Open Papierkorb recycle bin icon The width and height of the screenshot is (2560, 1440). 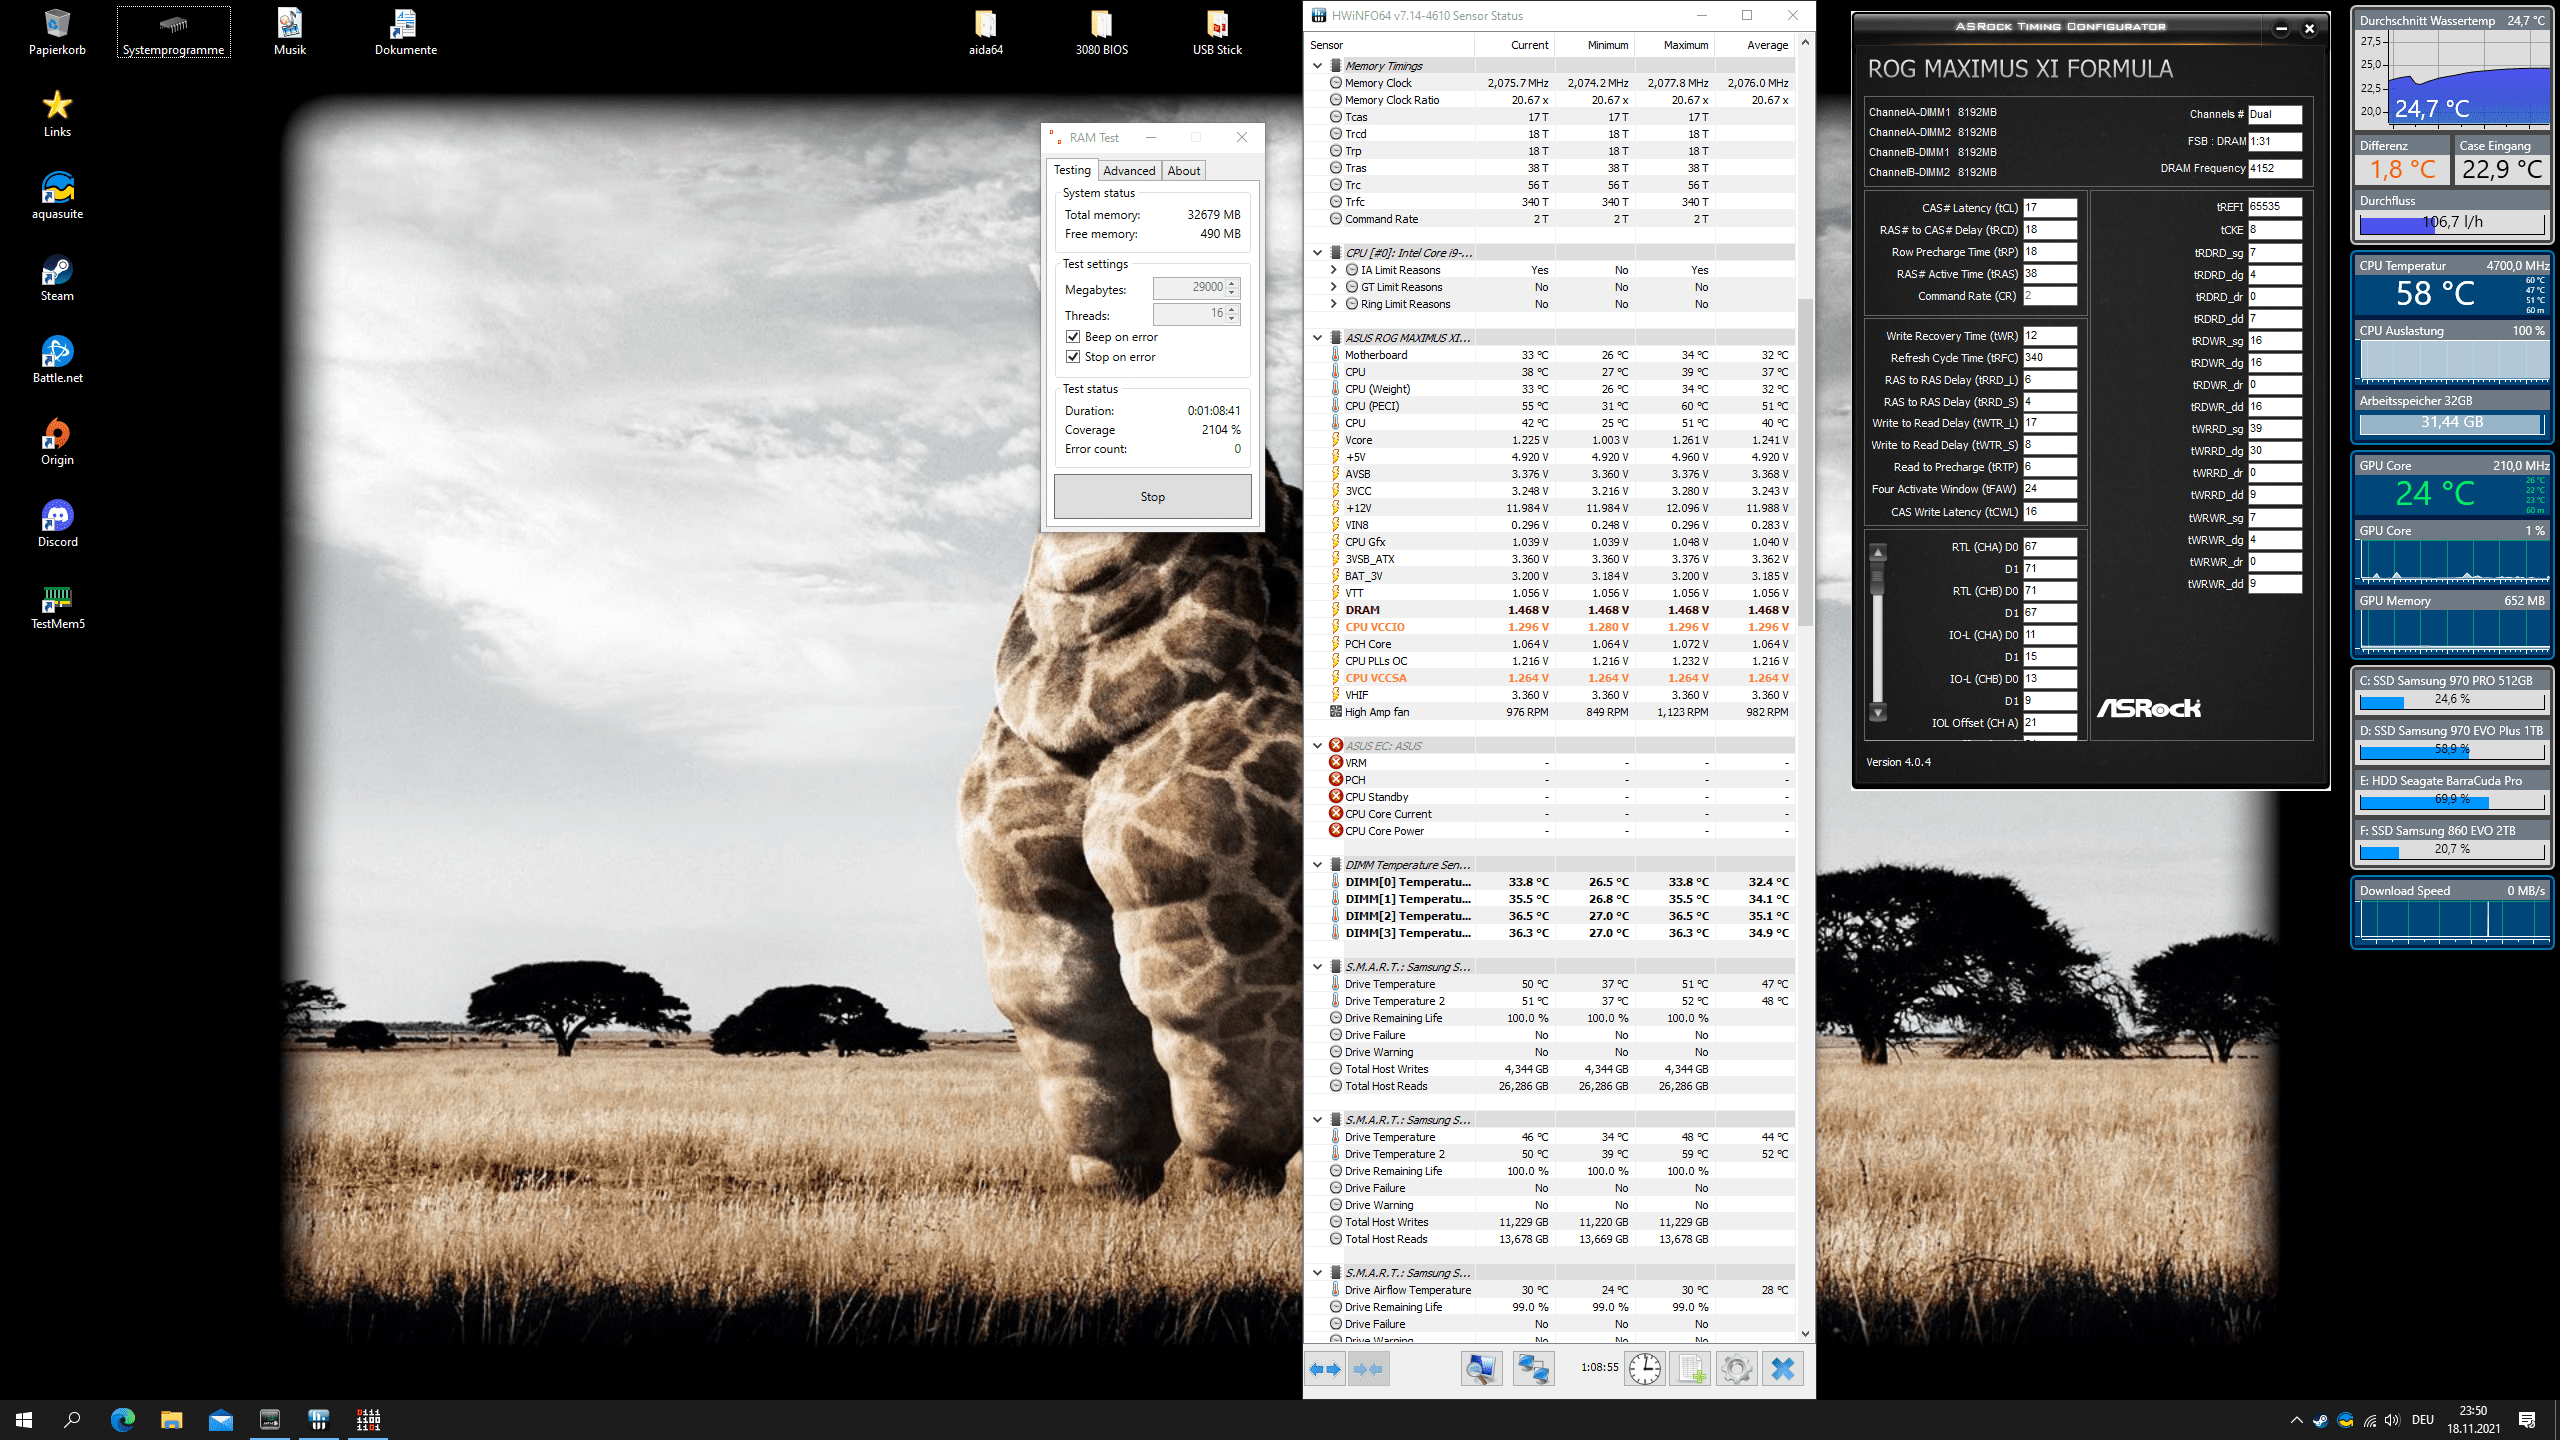point(57,32)
